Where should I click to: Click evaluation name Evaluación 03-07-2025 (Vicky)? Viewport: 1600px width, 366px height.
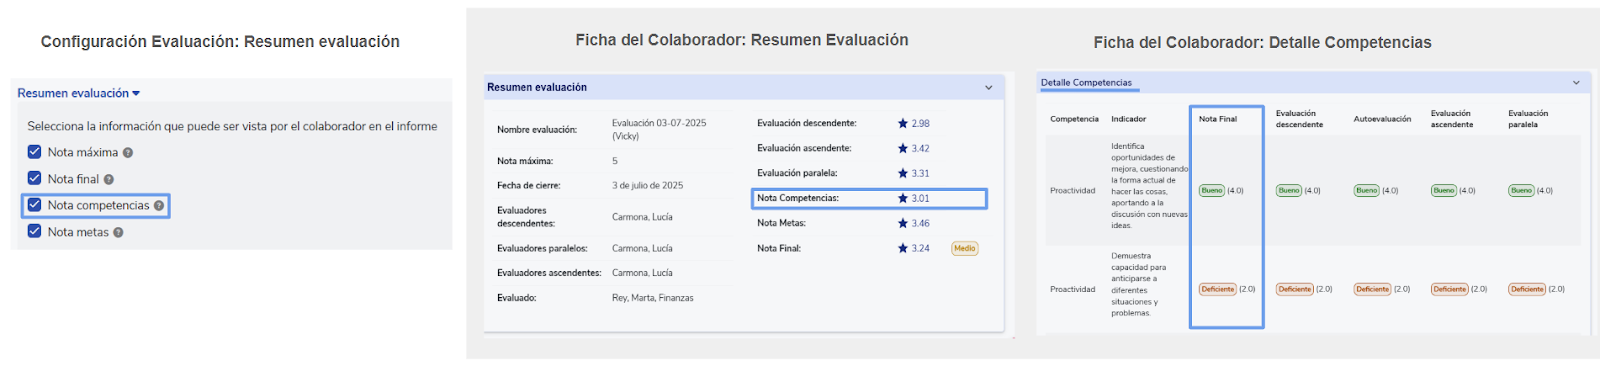click(659, 130)
